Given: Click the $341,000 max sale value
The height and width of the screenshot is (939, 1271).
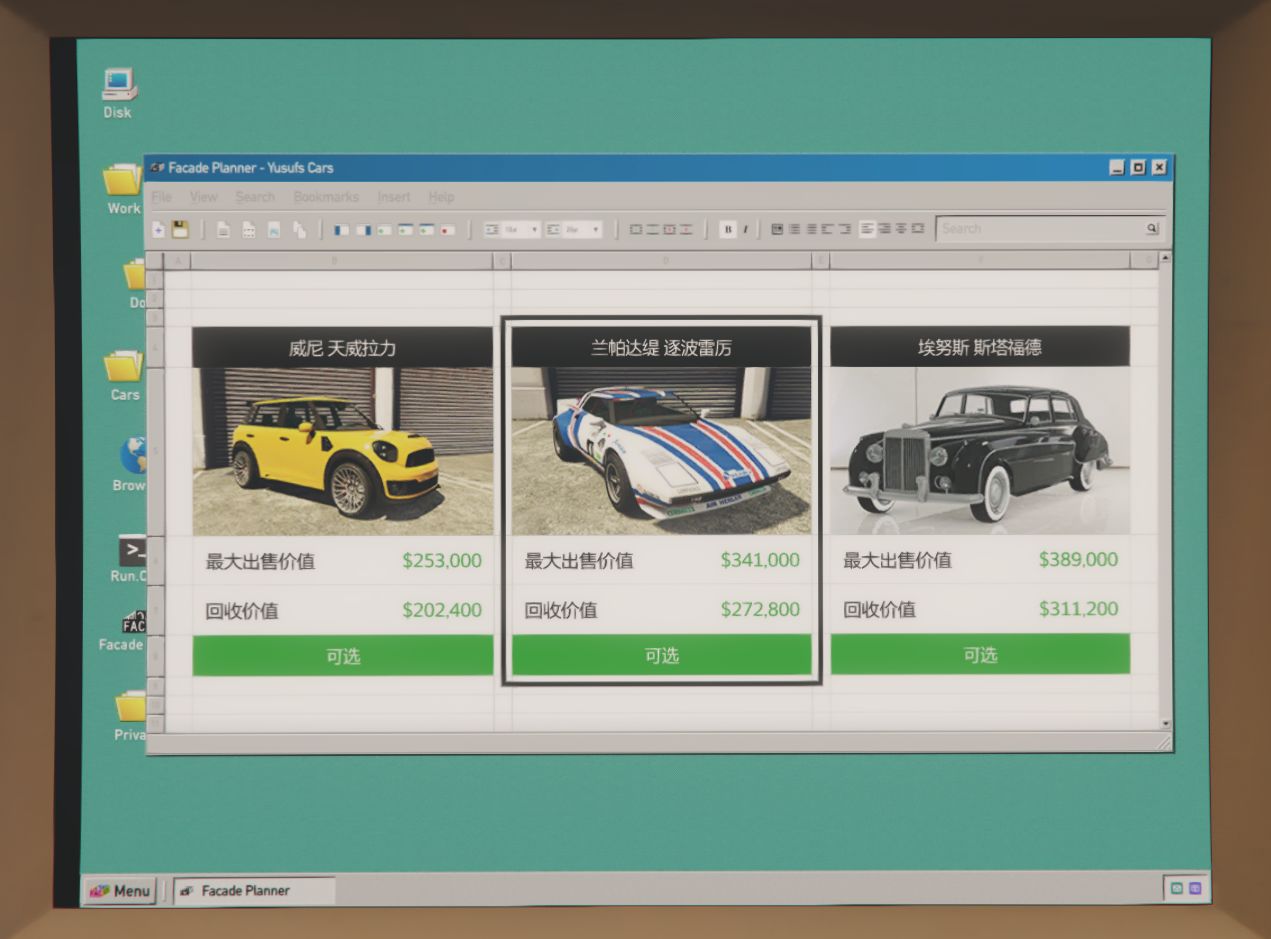Looking at the screenshot, I should point(760,560).
